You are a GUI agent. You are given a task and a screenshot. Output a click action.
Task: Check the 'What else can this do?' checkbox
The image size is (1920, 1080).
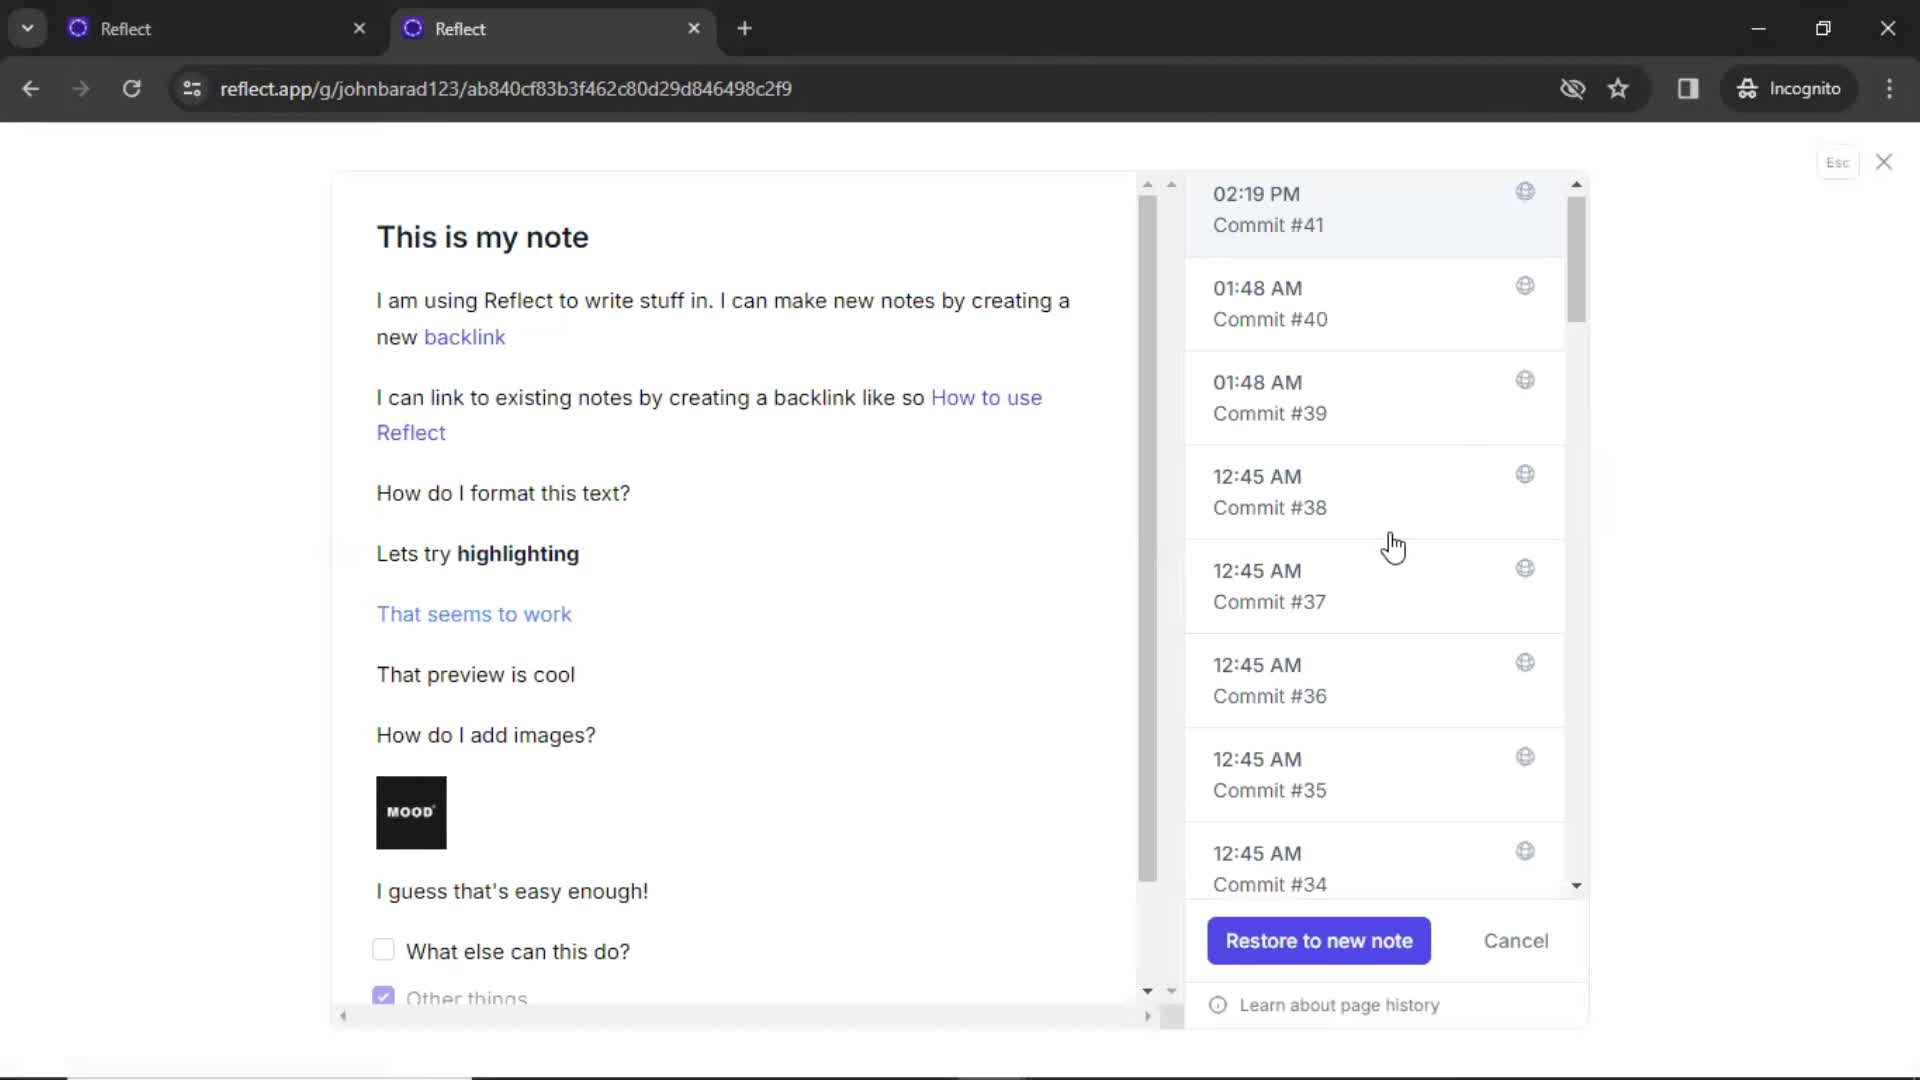point(384,950)
